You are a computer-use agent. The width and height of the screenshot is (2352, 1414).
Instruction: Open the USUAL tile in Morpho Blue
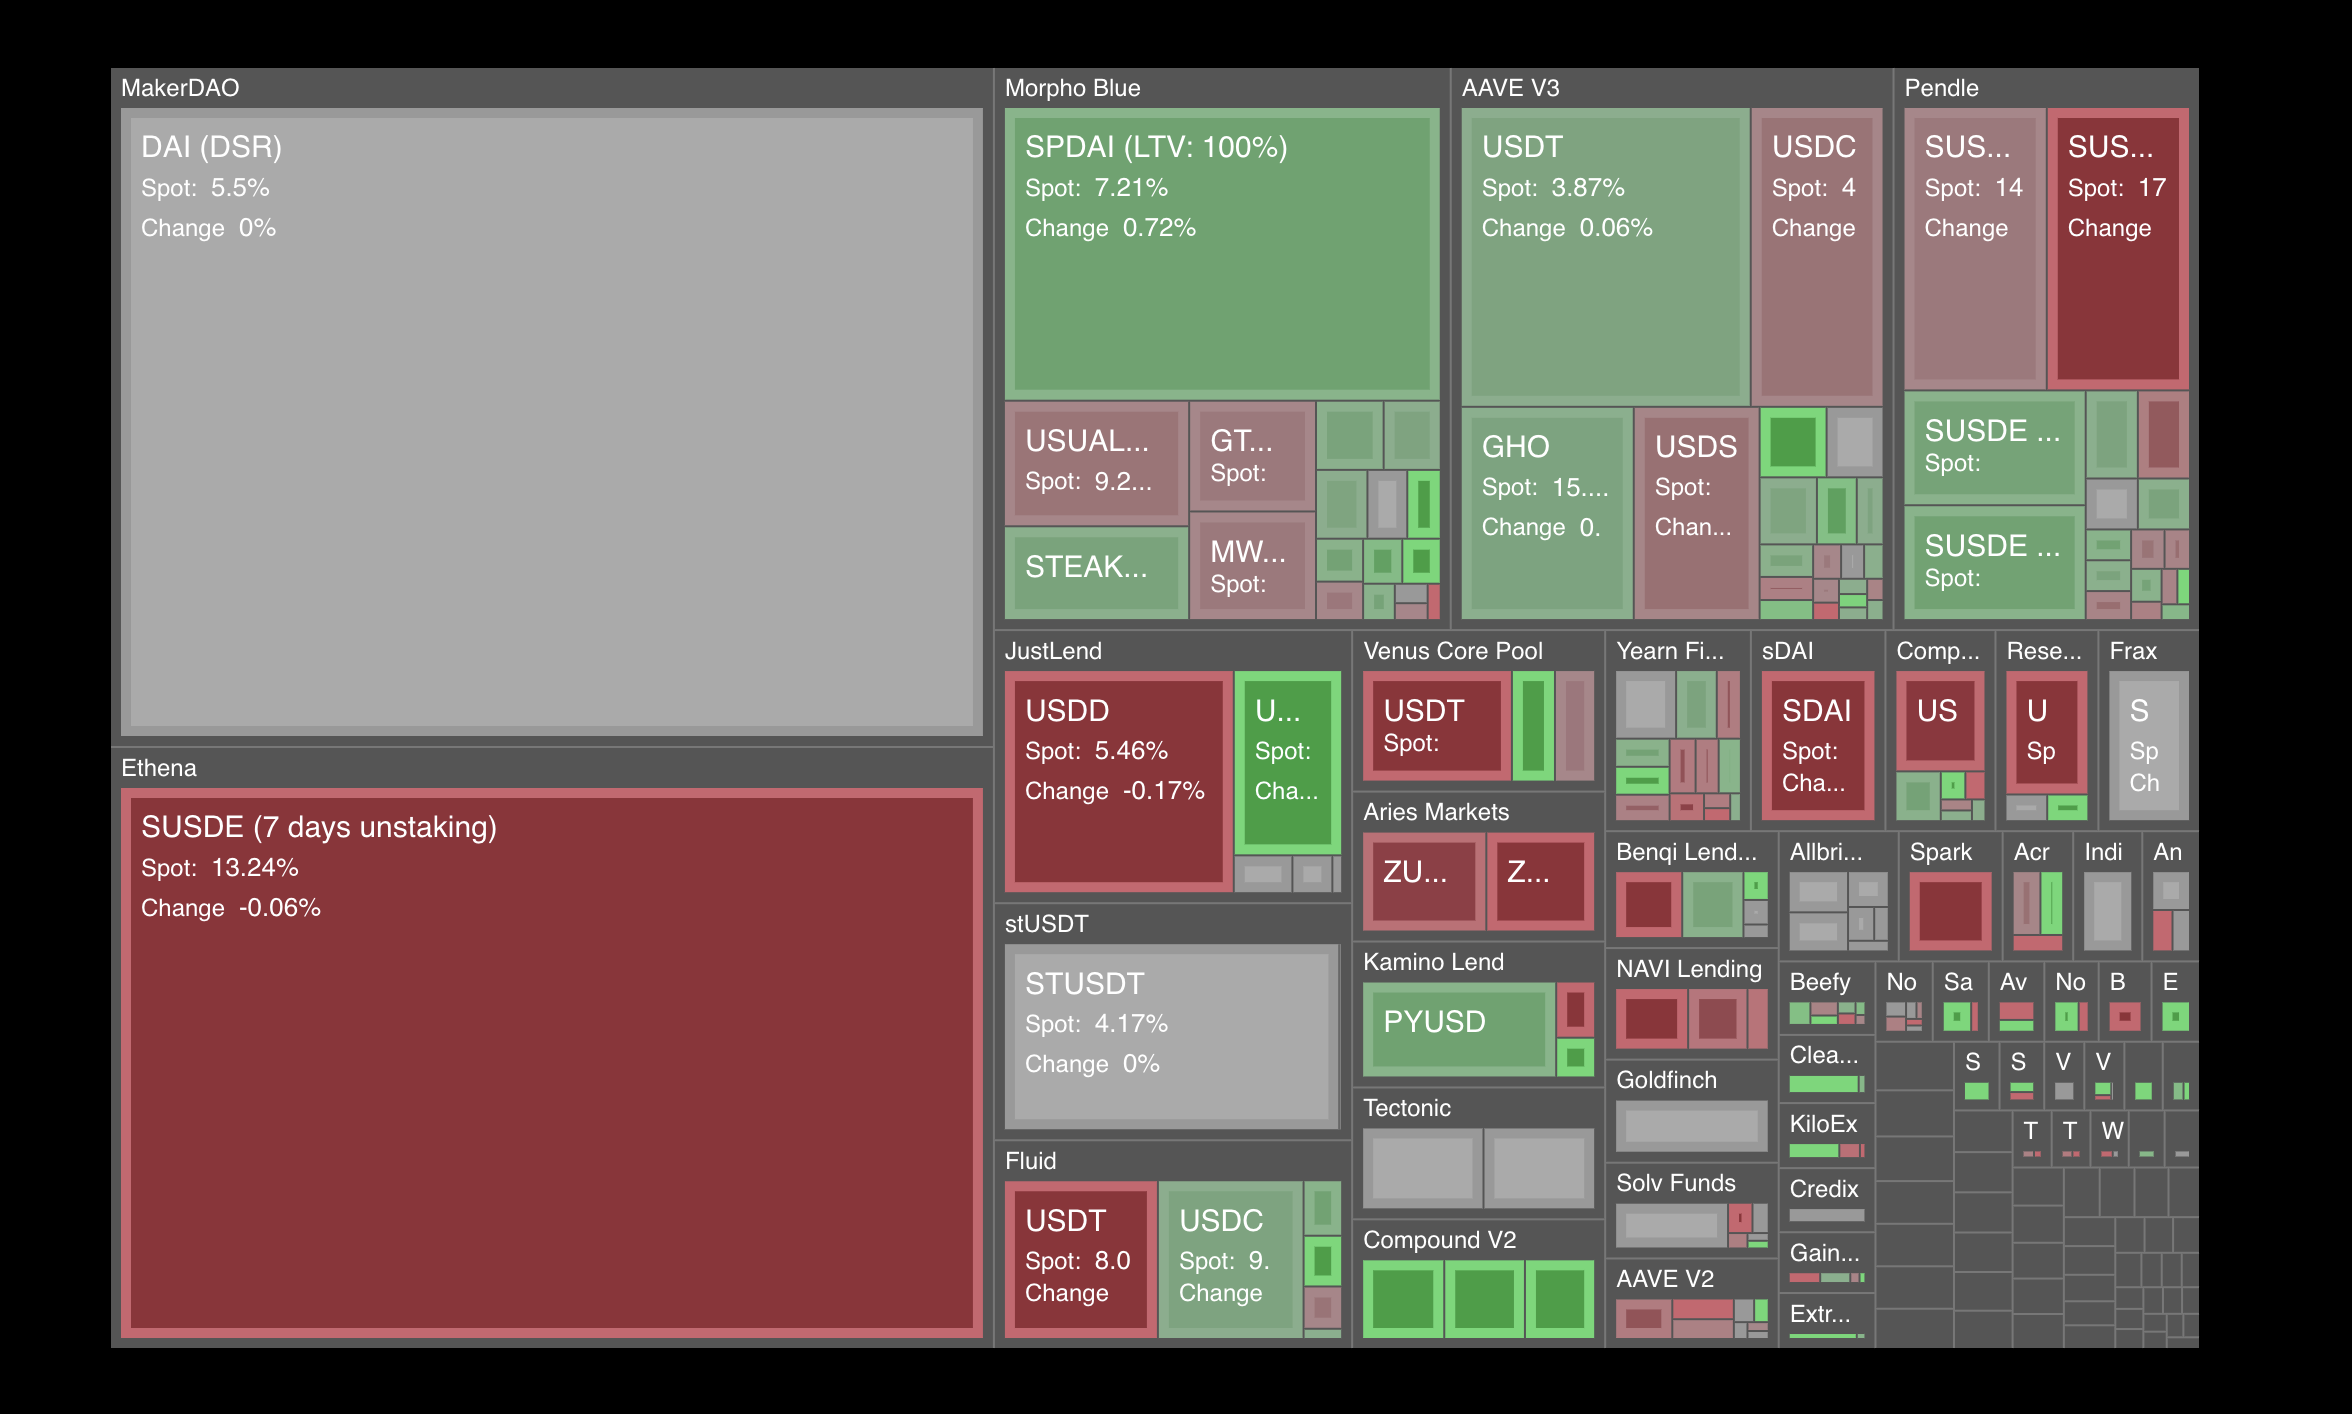(1095, 462)
